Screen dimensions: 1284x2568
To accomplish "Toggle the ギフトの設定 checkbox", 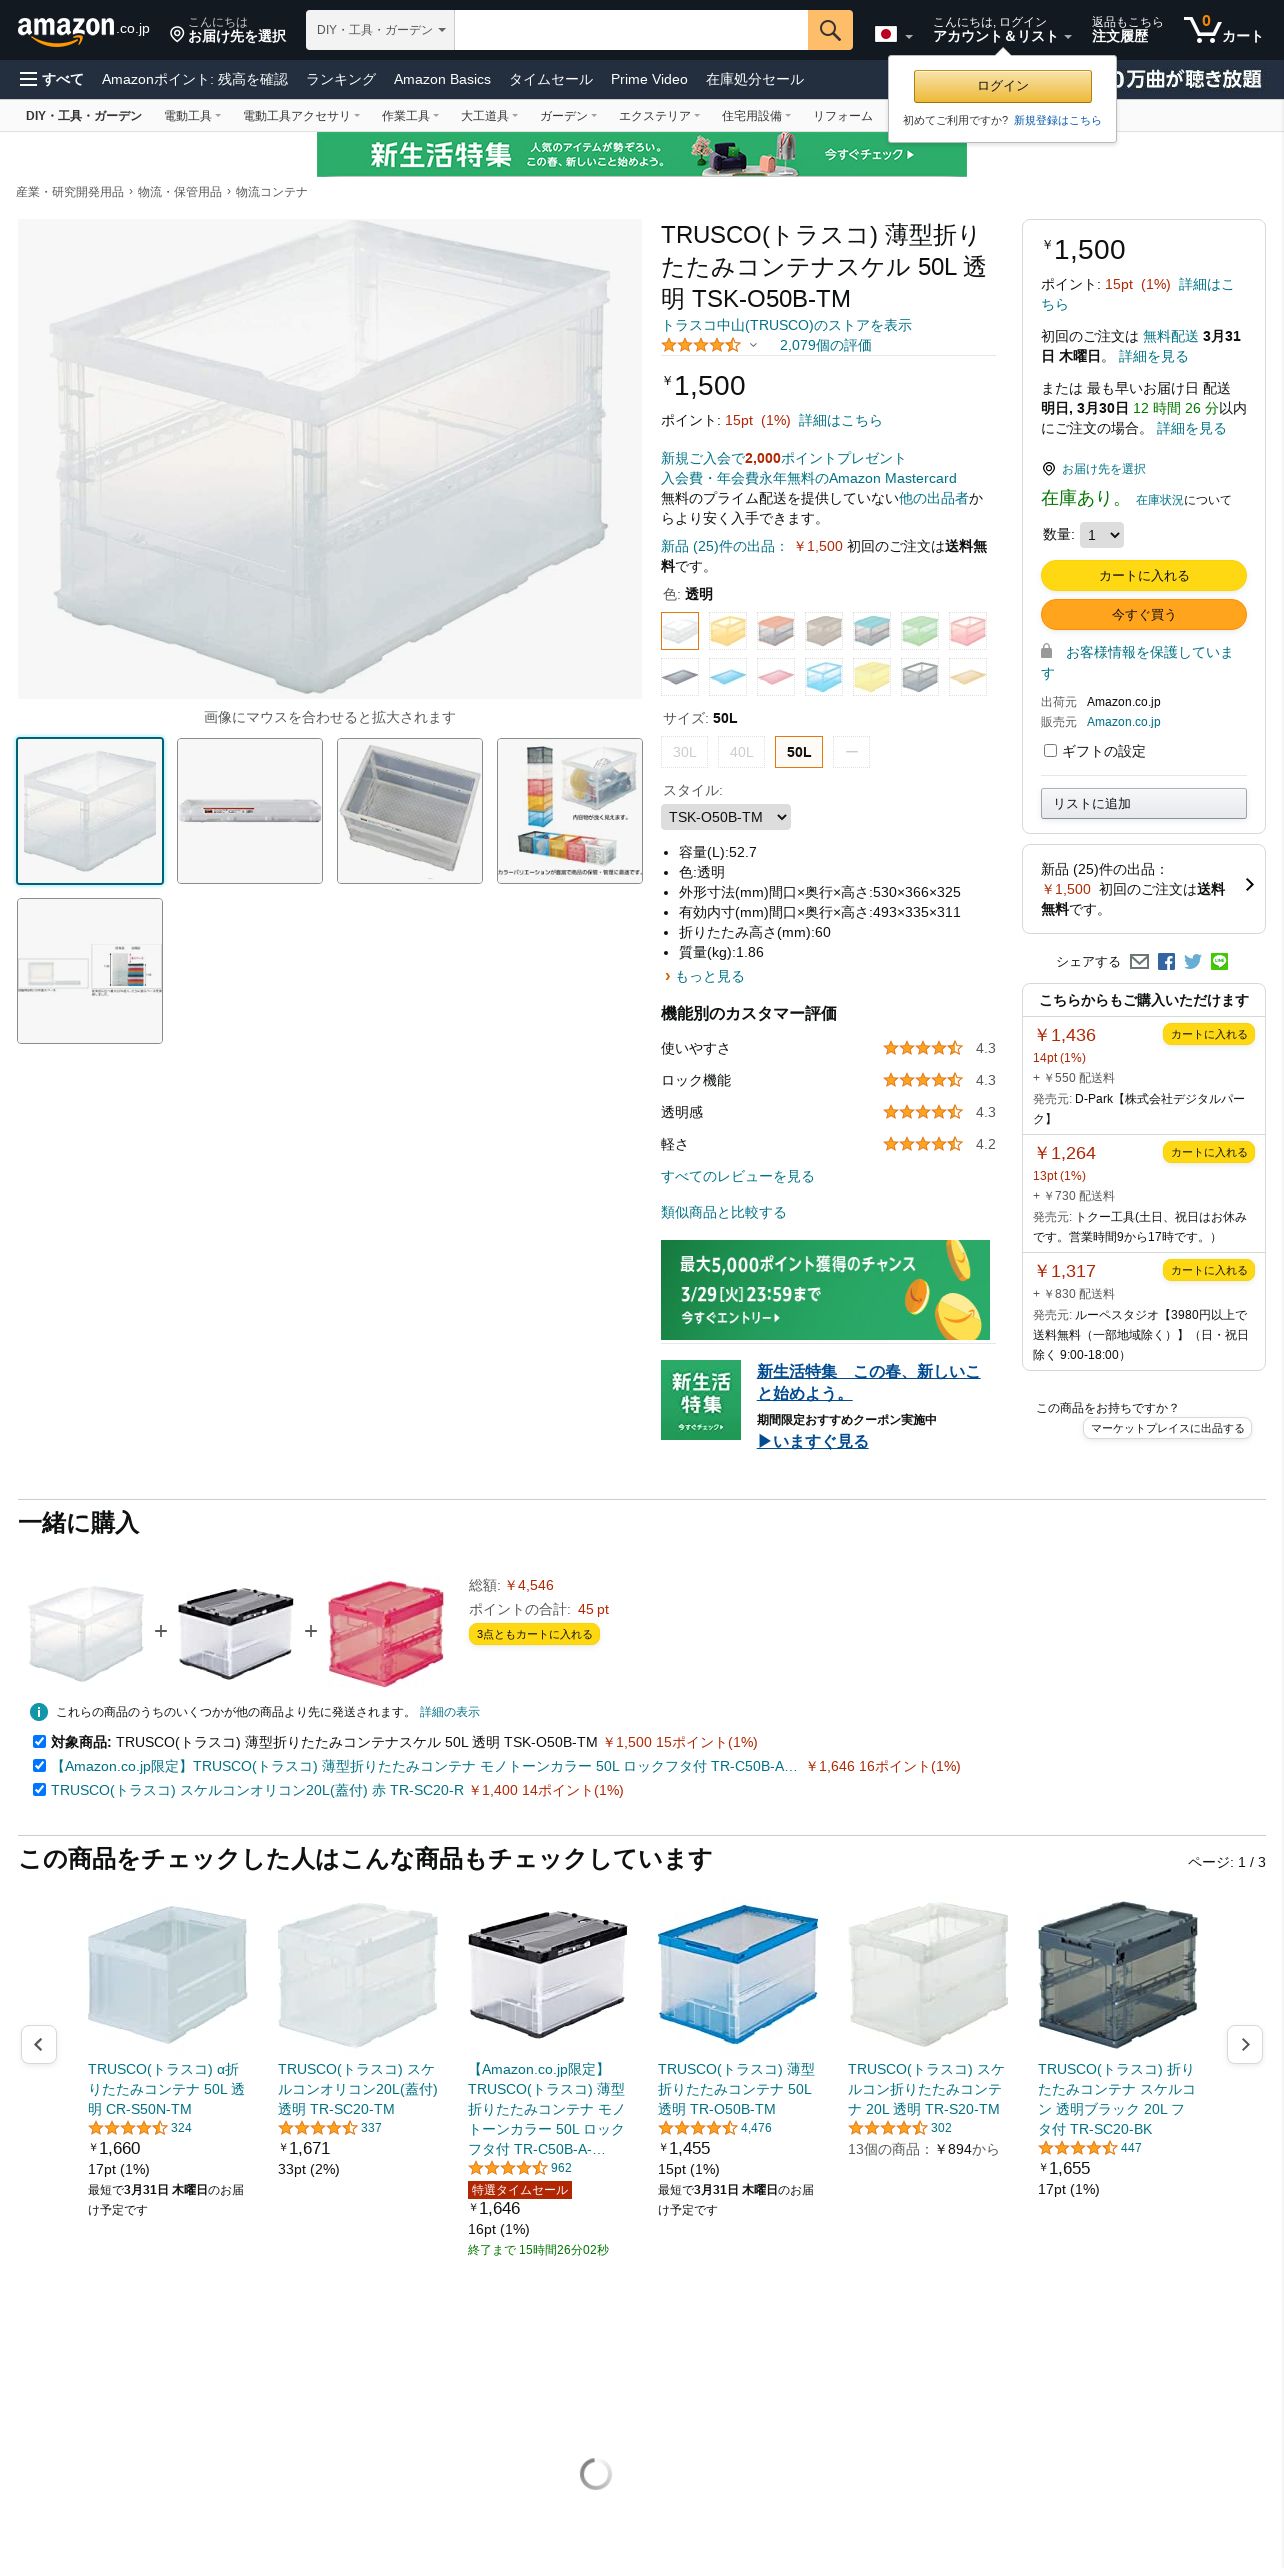I will click(x=1050, y=750).
